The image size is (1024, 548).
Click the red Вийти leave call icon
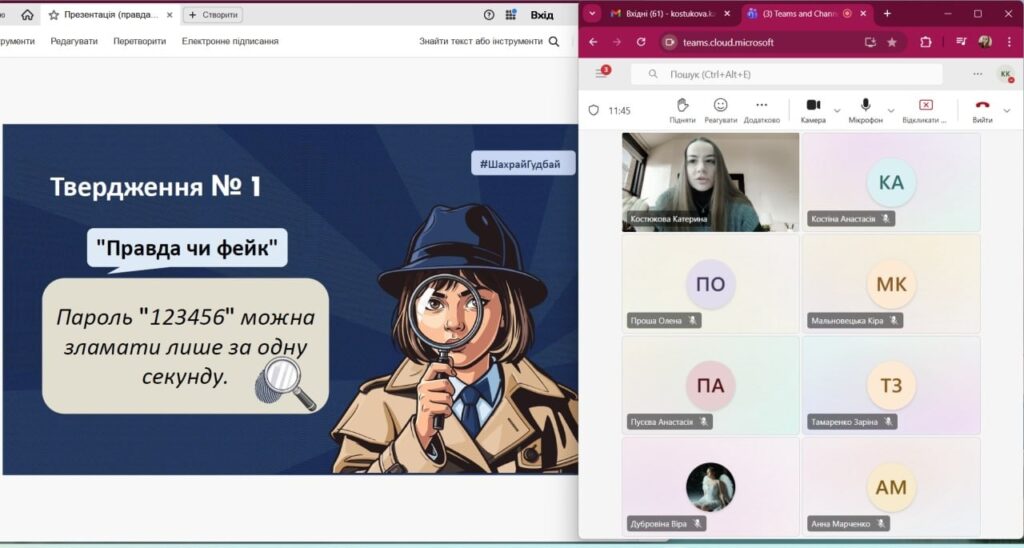pyautogui.click(x=982, y=105)
